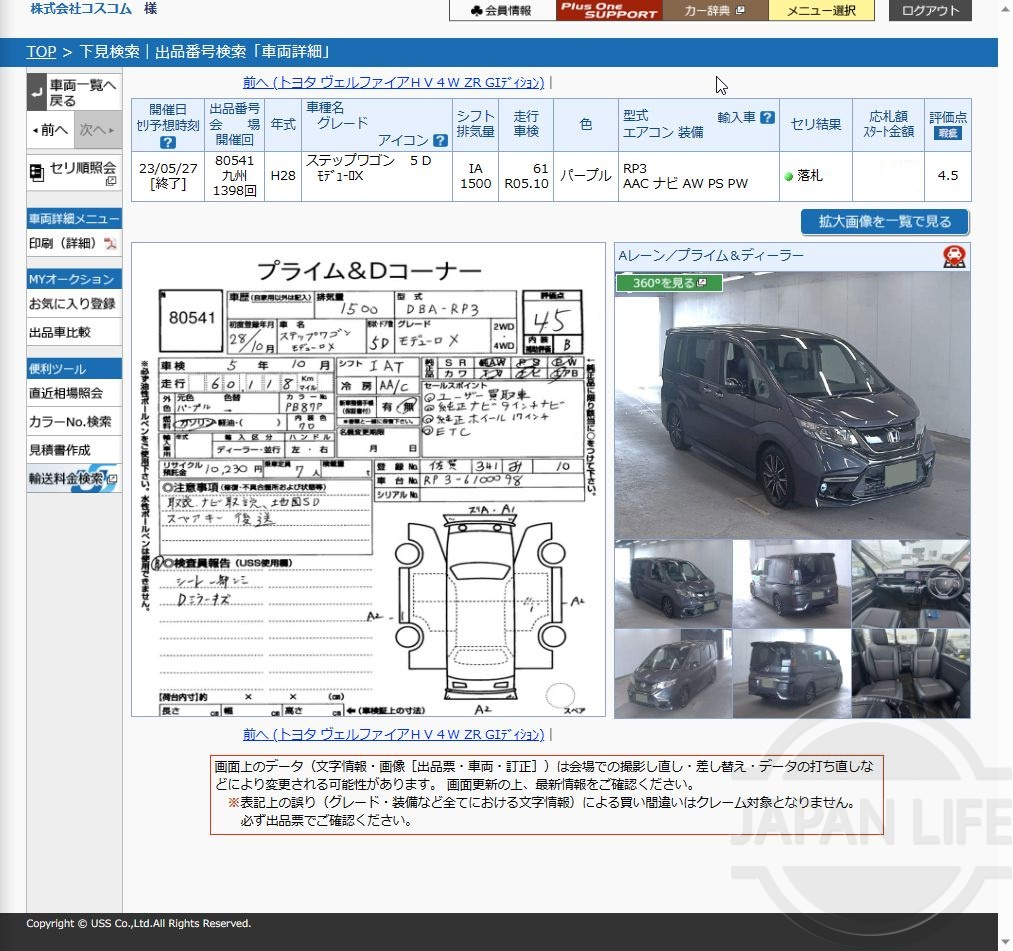This screenshot has width=1013, height=951.
Task: Select カー辞典 in the top menu bar
Action: pyautogui.click(x=710, y=11)
